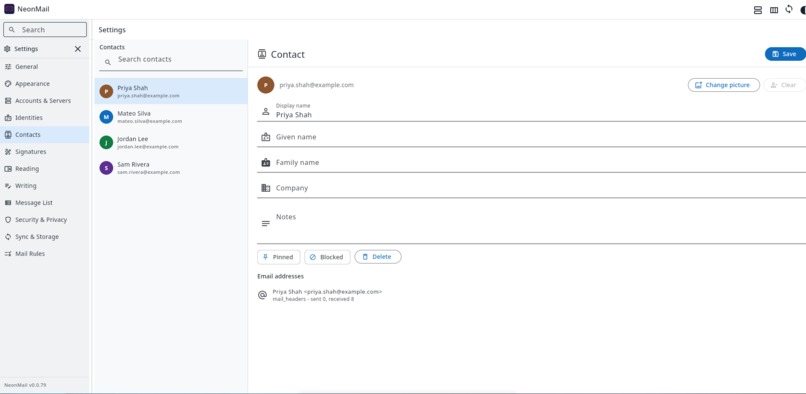
Task: Open Sync & Storage settings
Action: click(45, 237)
